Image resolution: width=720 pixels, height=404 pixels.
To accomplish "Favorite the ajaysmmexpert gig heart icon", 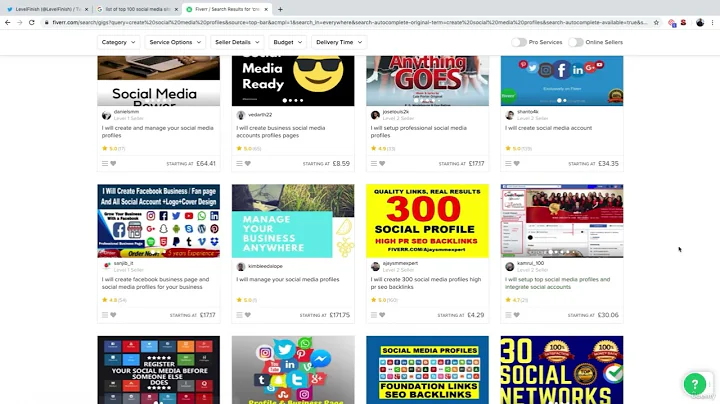I will pyautogui.click(x=382, y=315).
